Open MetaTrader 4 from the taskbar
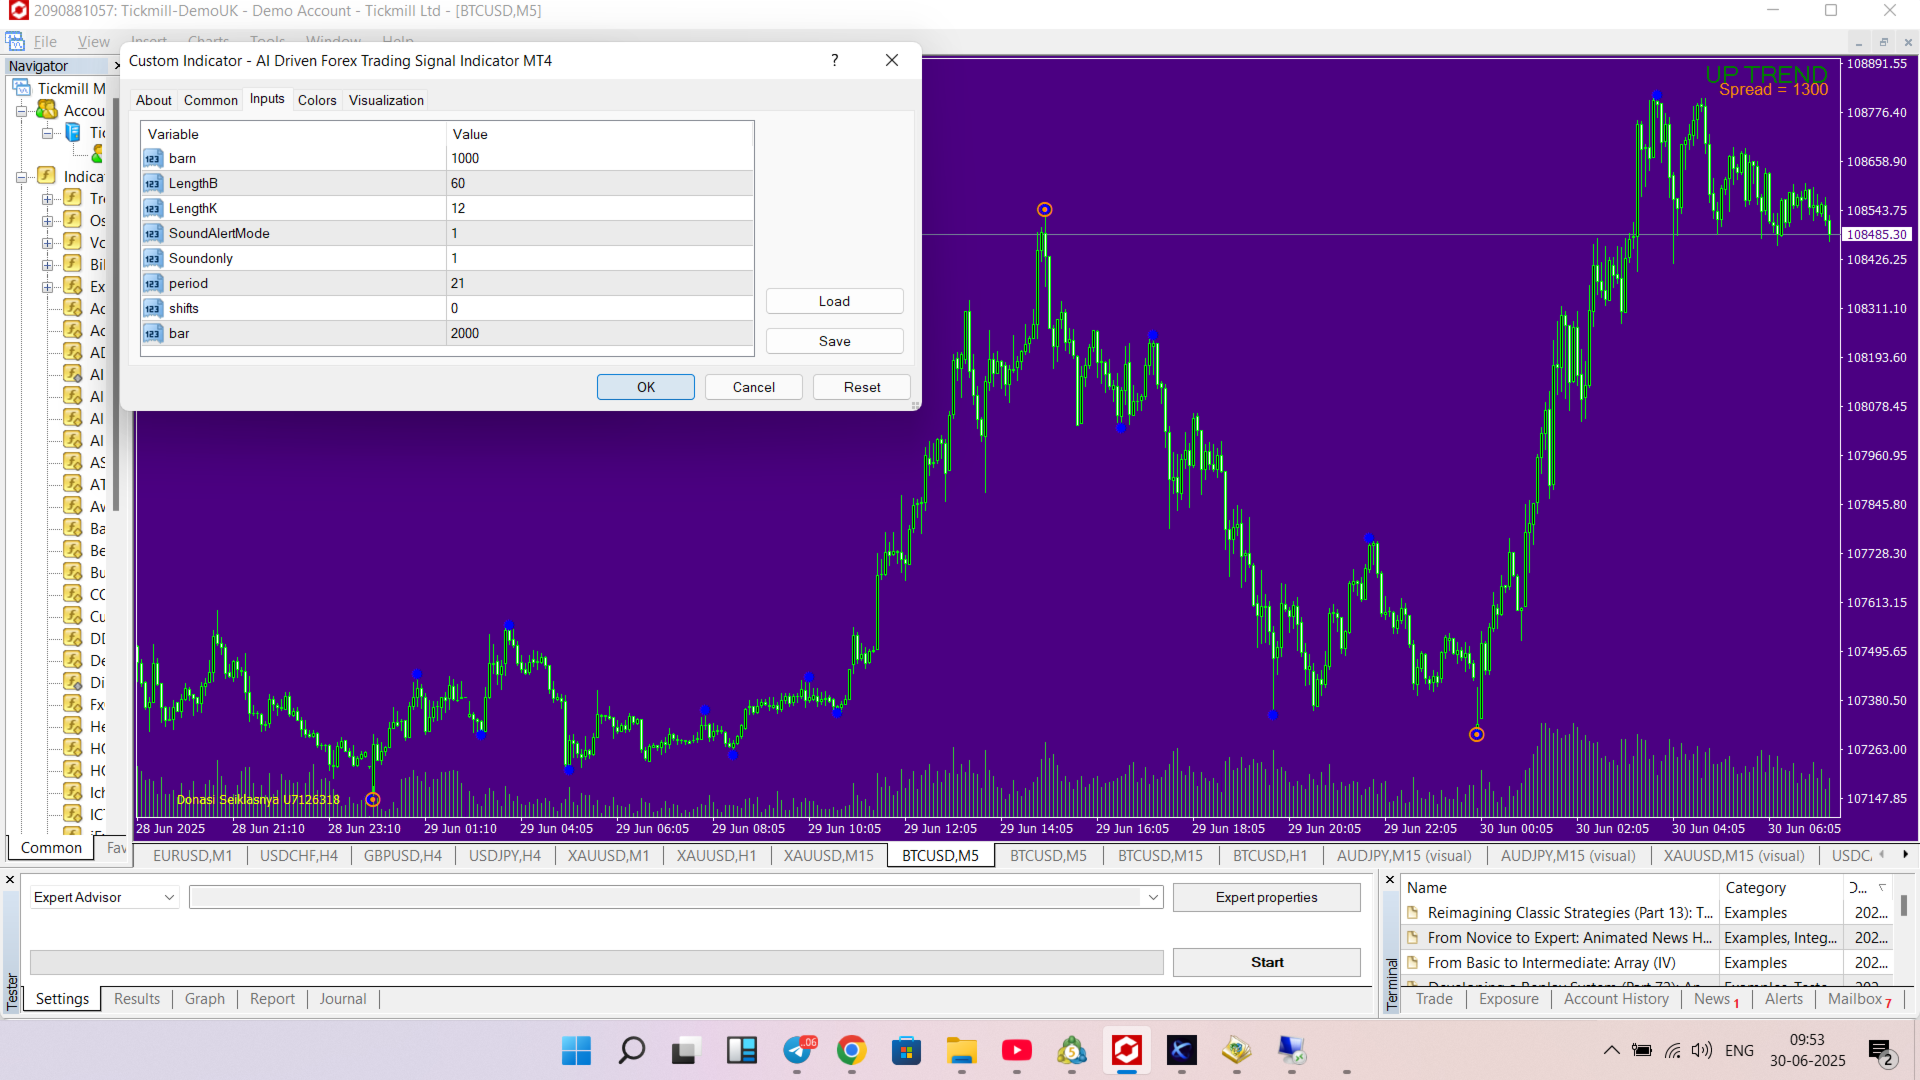 pyautogui.click(x=1127, y=1052)
